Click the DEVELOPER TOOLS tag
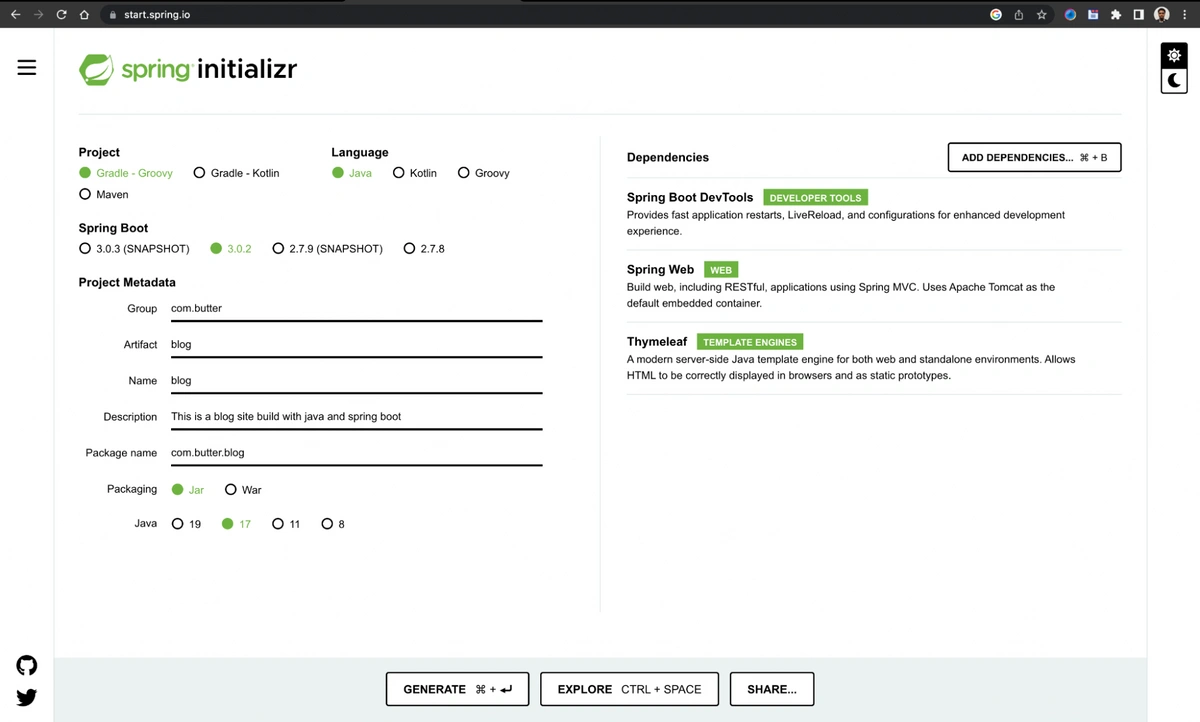Image resolution: width=1200 pixels, height=722 pixels. [x=815, y=198]
